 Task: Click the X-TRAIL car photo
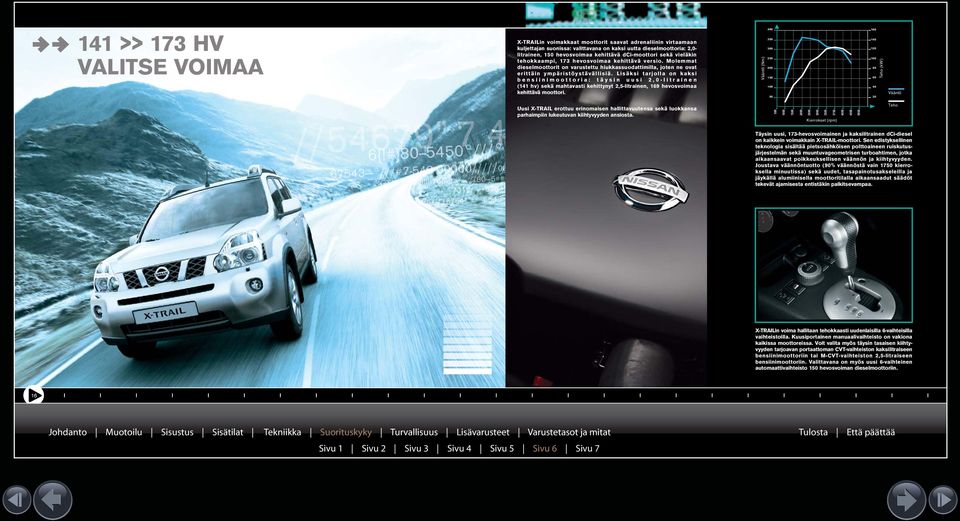260,207
